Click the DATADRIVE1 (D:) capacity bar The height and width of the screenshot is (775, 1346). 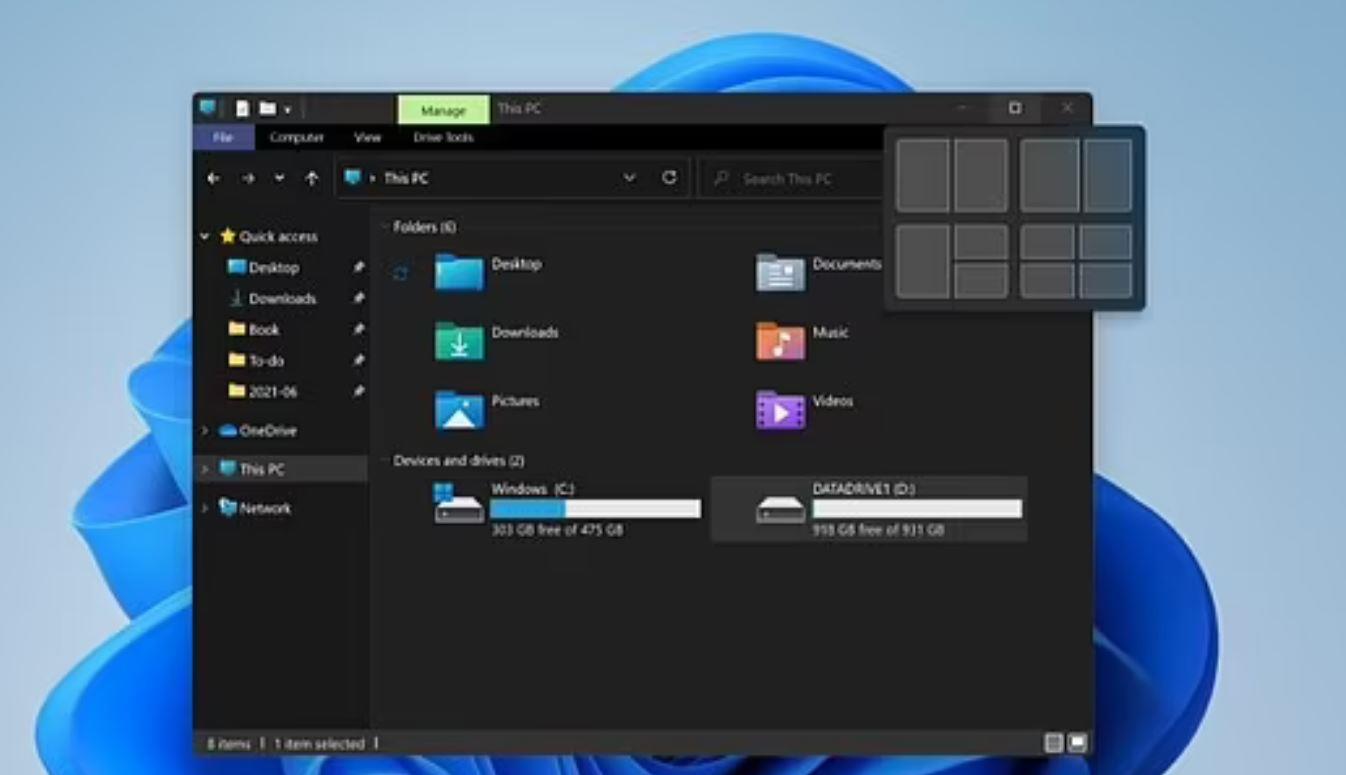point(917,509)
